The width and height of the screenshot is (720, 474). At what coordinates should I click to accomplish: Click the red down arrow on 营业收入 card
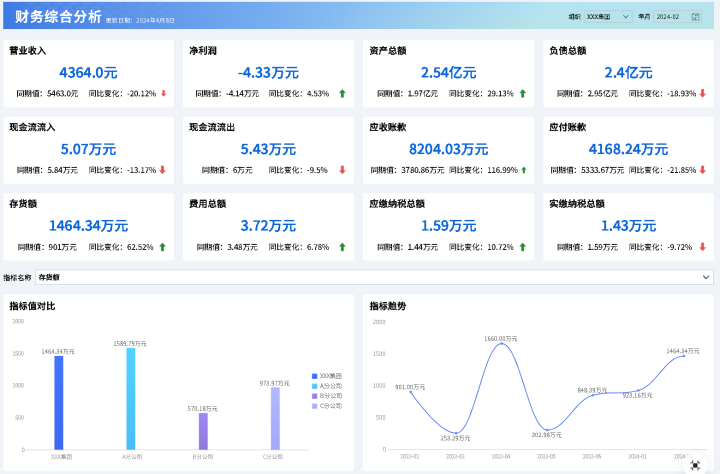(x=163, y=93)
